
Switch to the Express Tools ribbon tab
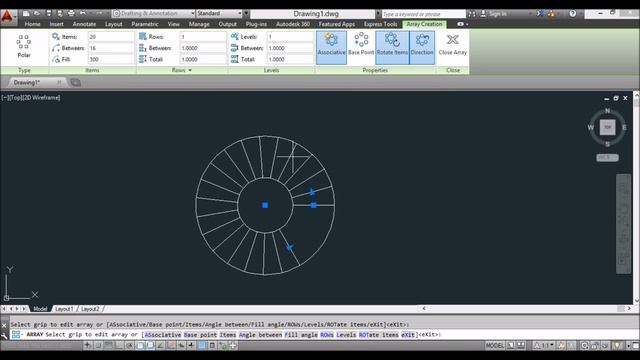pos(380,24)
